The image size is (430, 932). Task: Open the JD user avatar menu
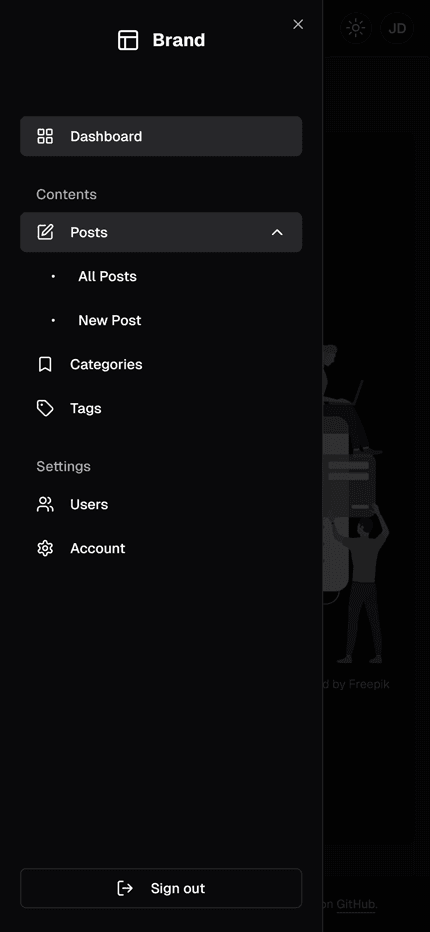(397, 28)
